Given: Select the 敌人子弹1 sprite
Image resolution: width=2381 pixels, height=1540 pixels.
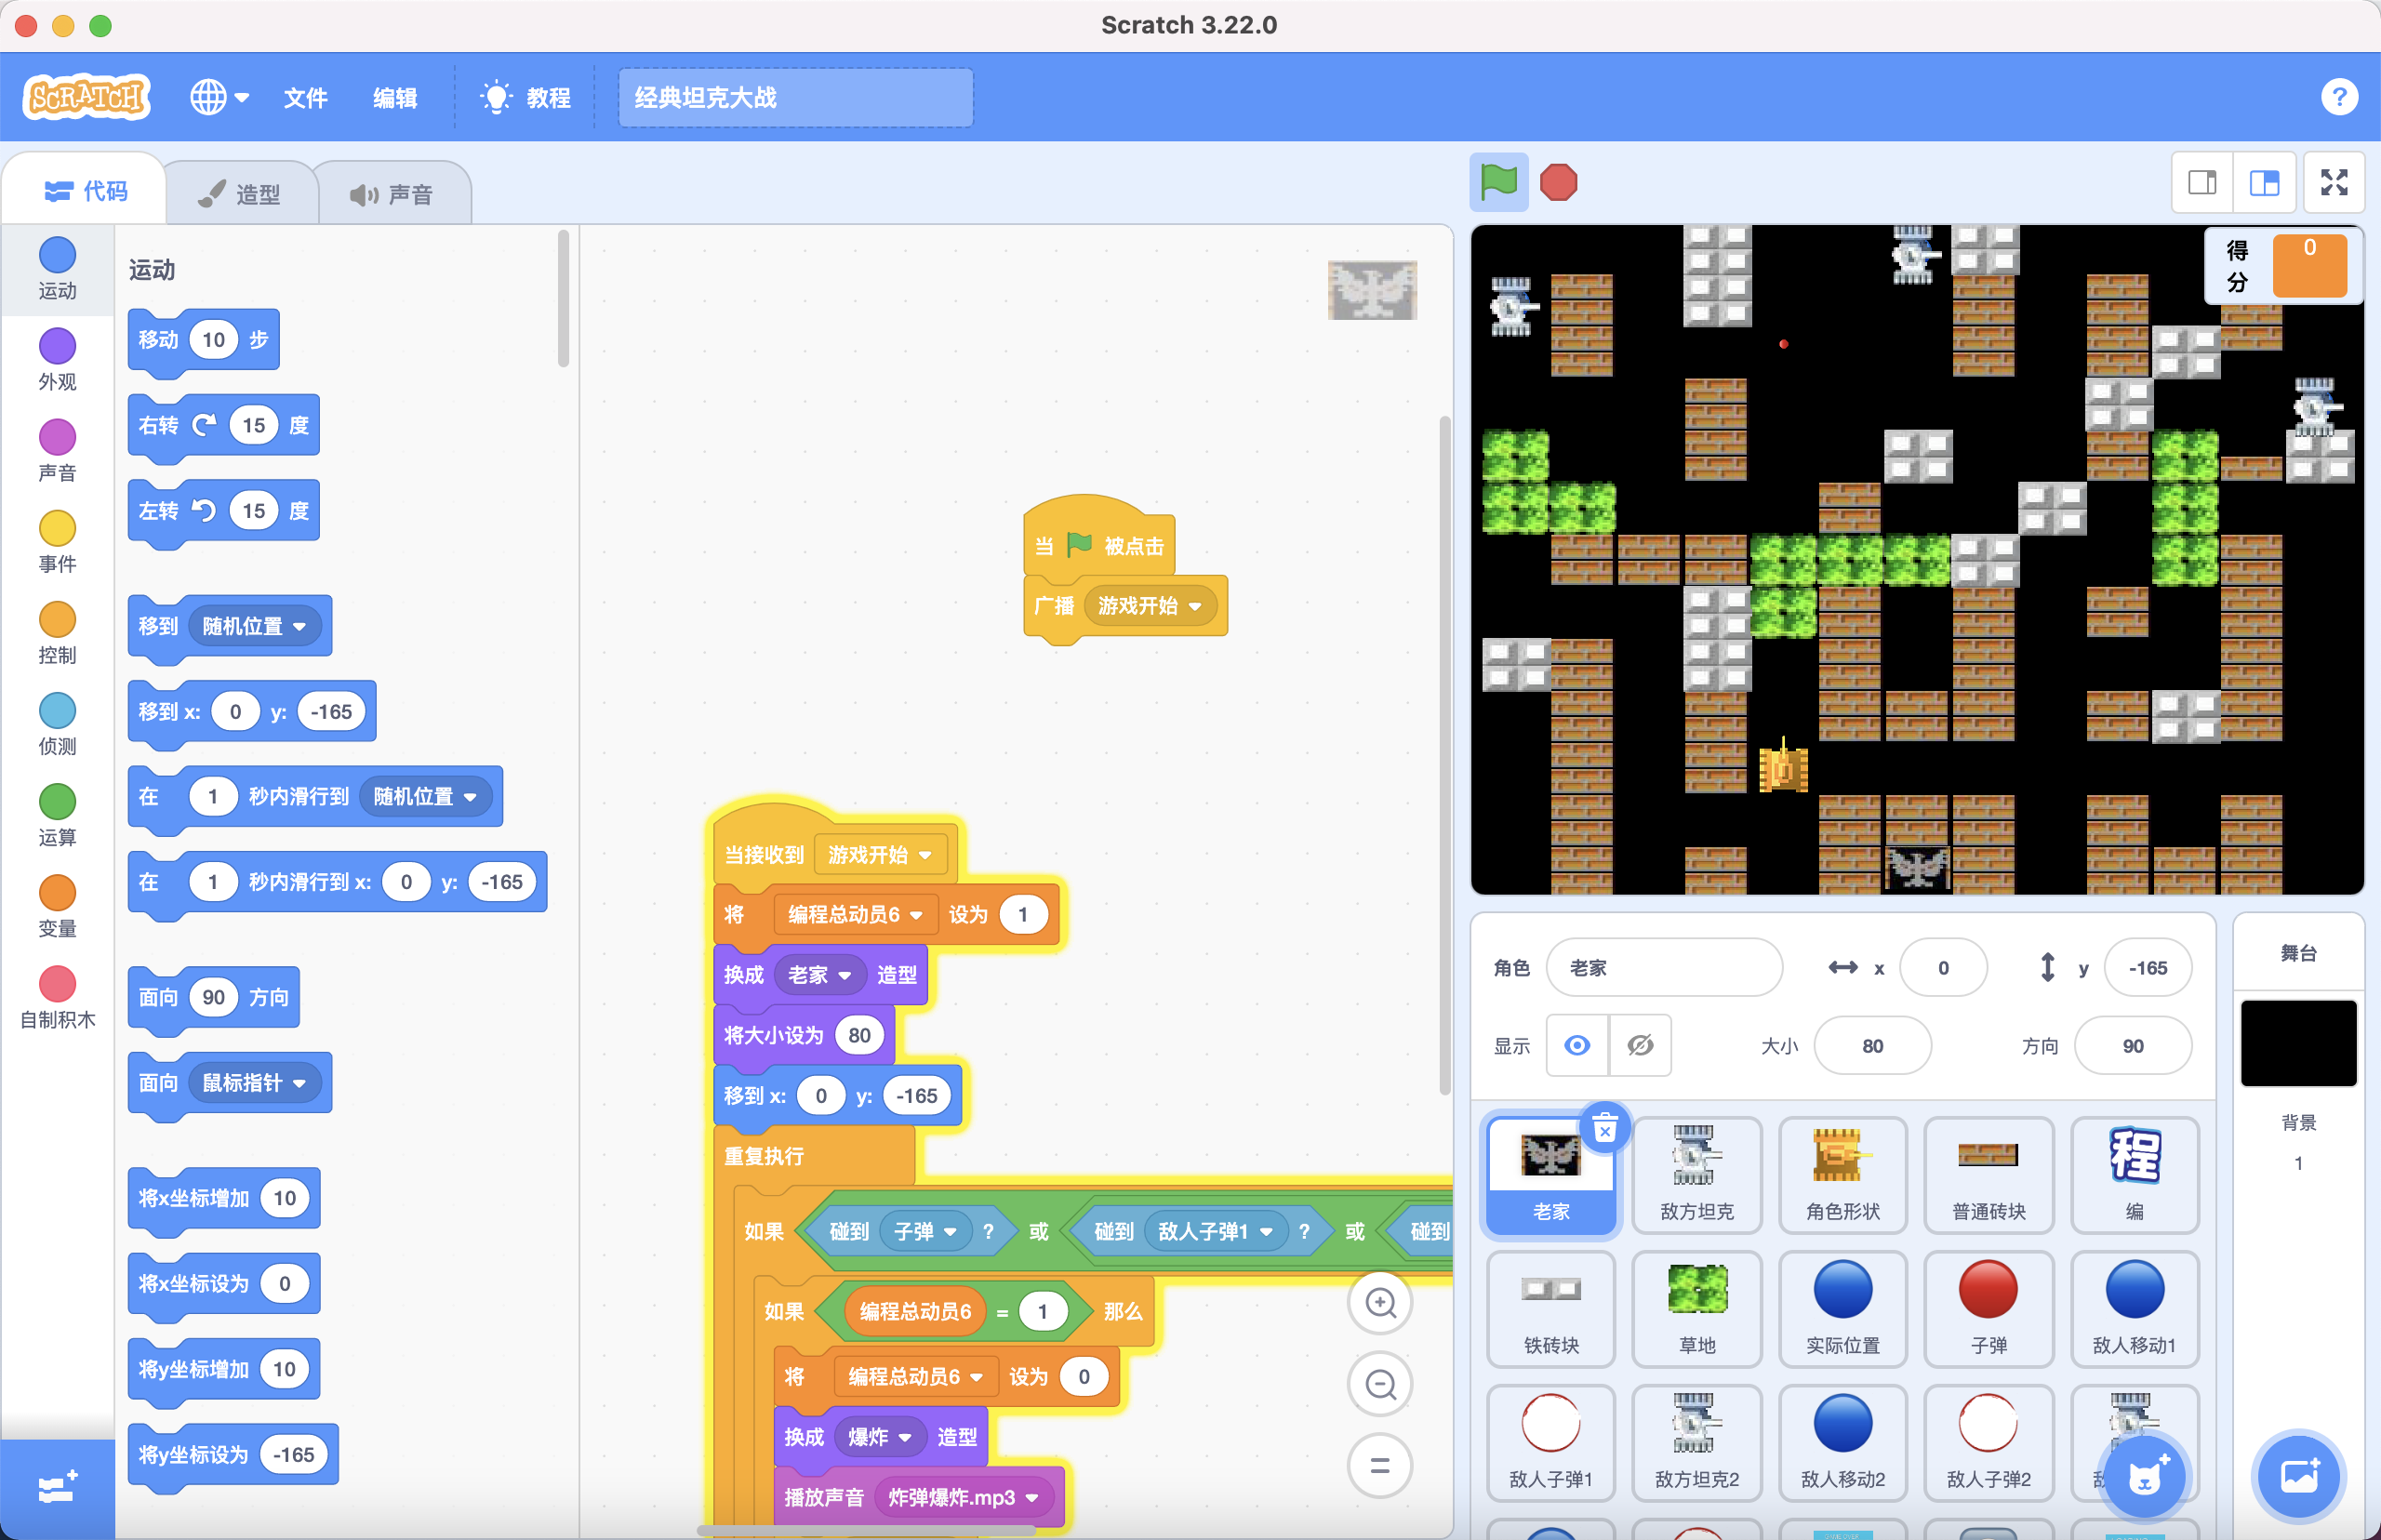Looking at the screenshot, I should click(x=1550, y=1442).
